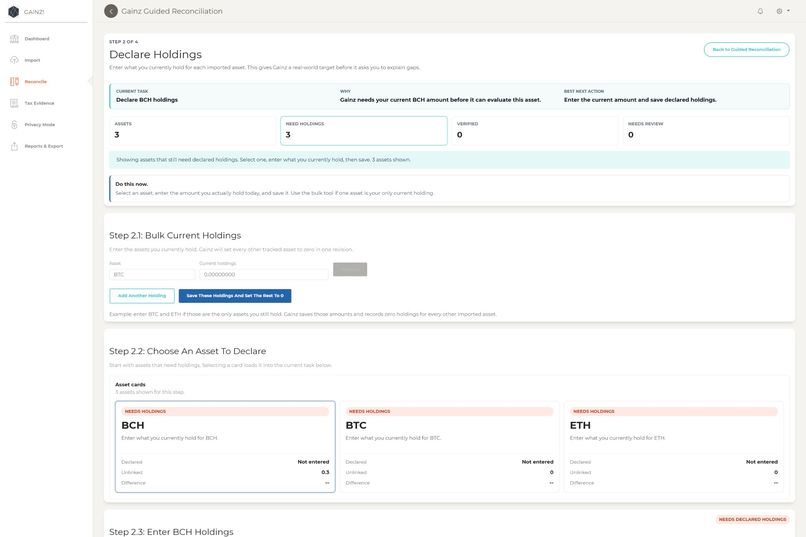Click 'Step 2.3: Enter BCH Holdings' heading
Screen dimensions: 806x537
[171, 531]
